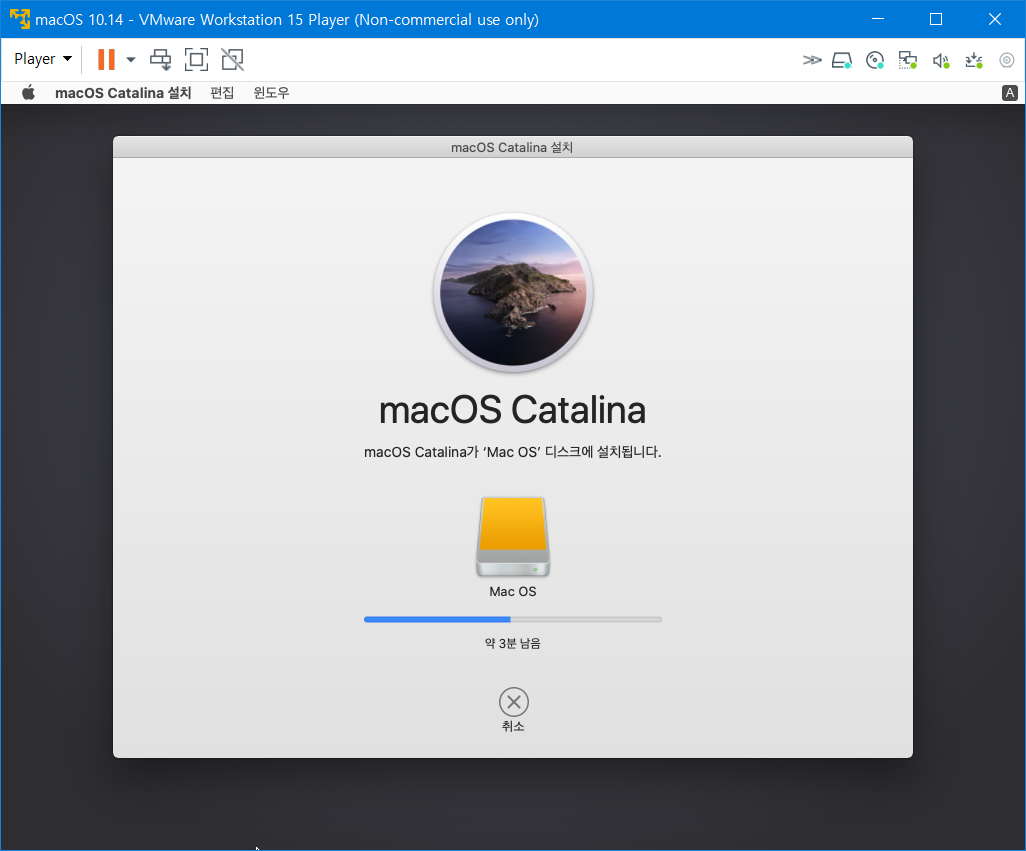
Task: Open the 윈도우 menu
Action: pyautogui.click(x=271, y=93)
